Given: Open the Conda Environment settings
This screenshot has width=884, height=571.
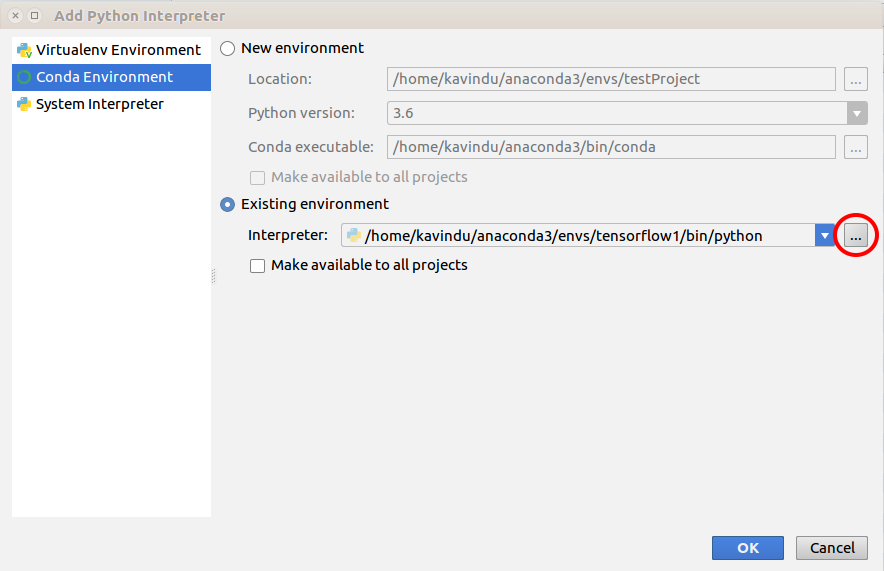Looking at the screenshot, I should pyautogui.click(x=104, y=77).
